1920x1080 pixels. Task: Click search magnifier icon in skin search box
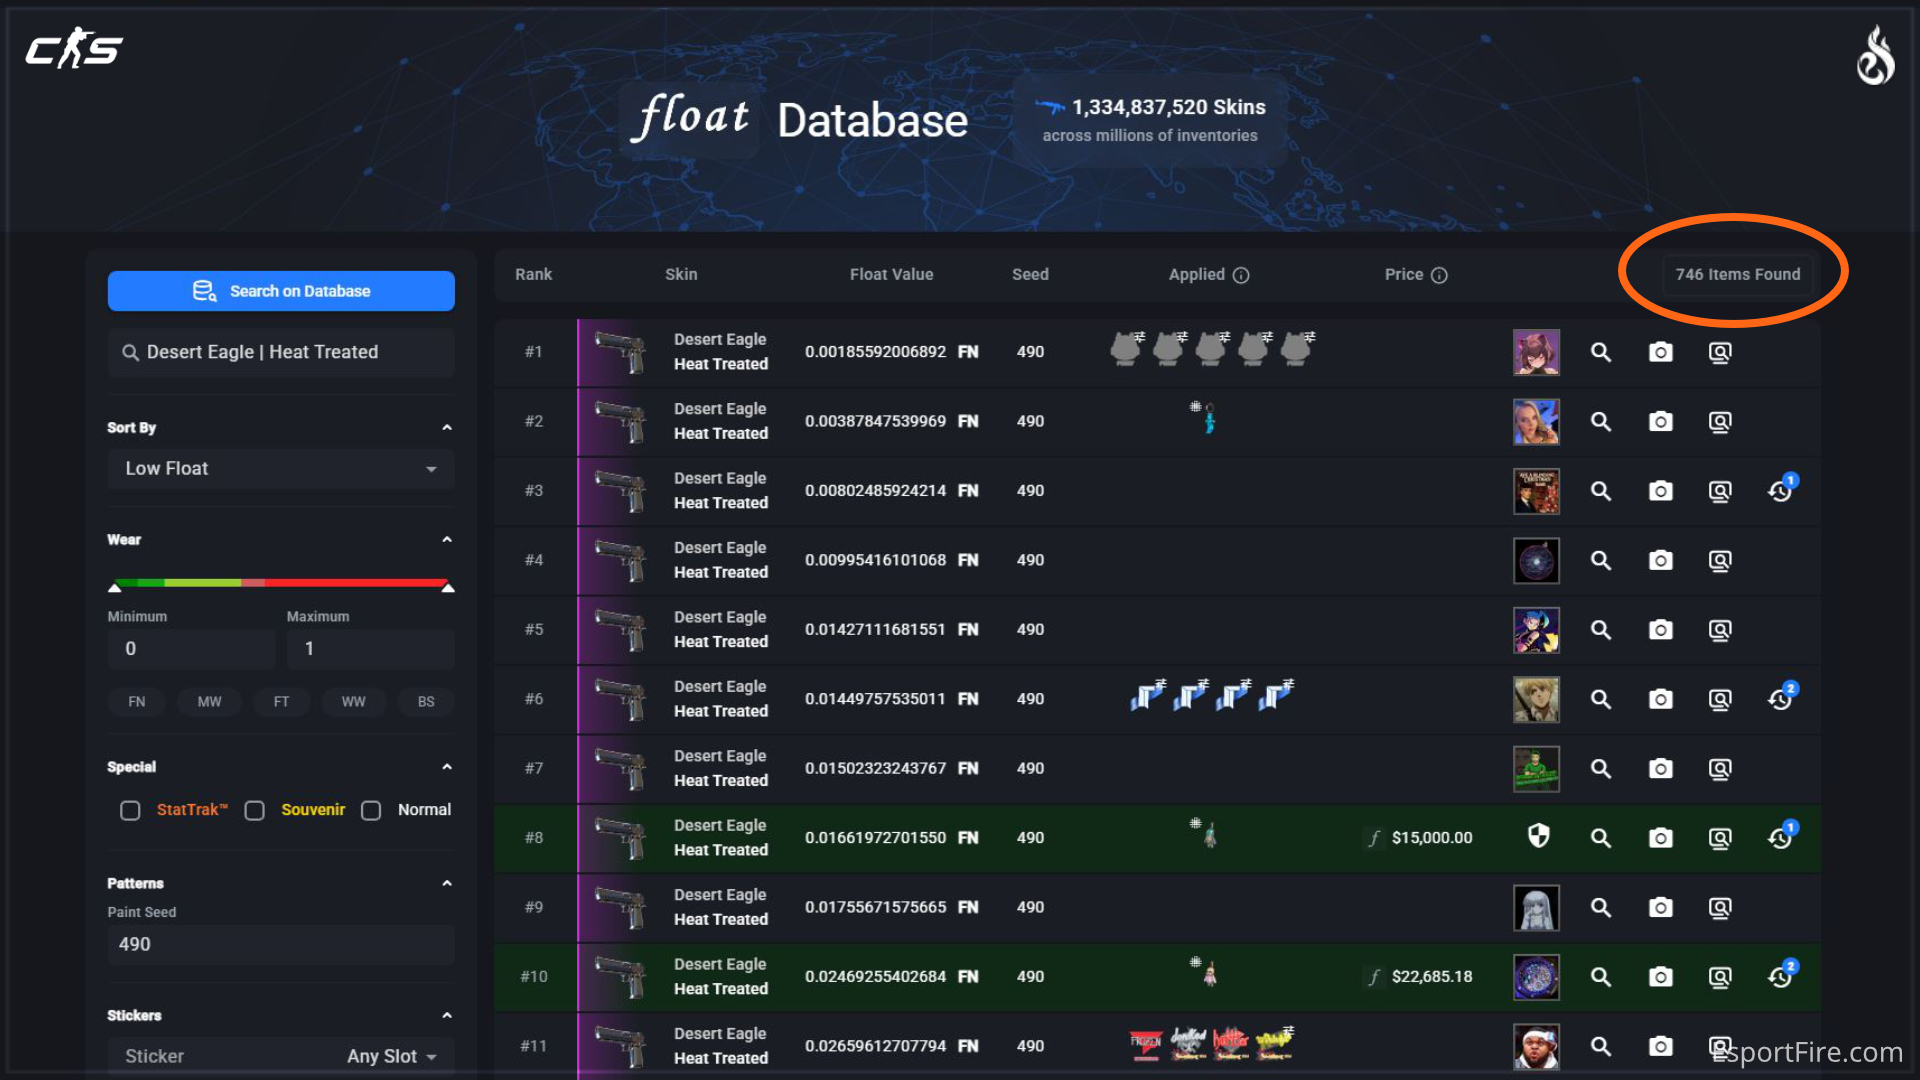(x=130, y=352)
